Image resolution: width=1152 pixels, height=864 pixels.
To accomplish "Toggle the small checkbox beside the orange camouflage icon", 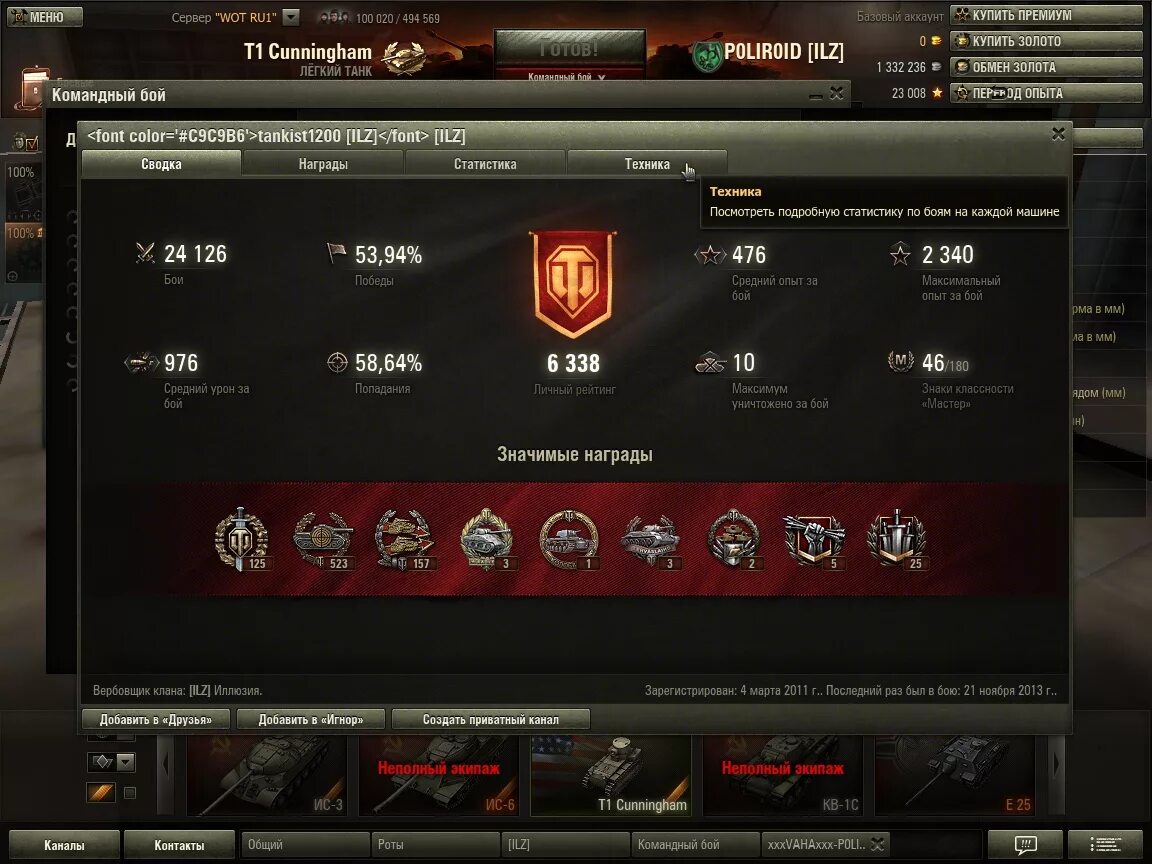I will [x=130, y=793].
